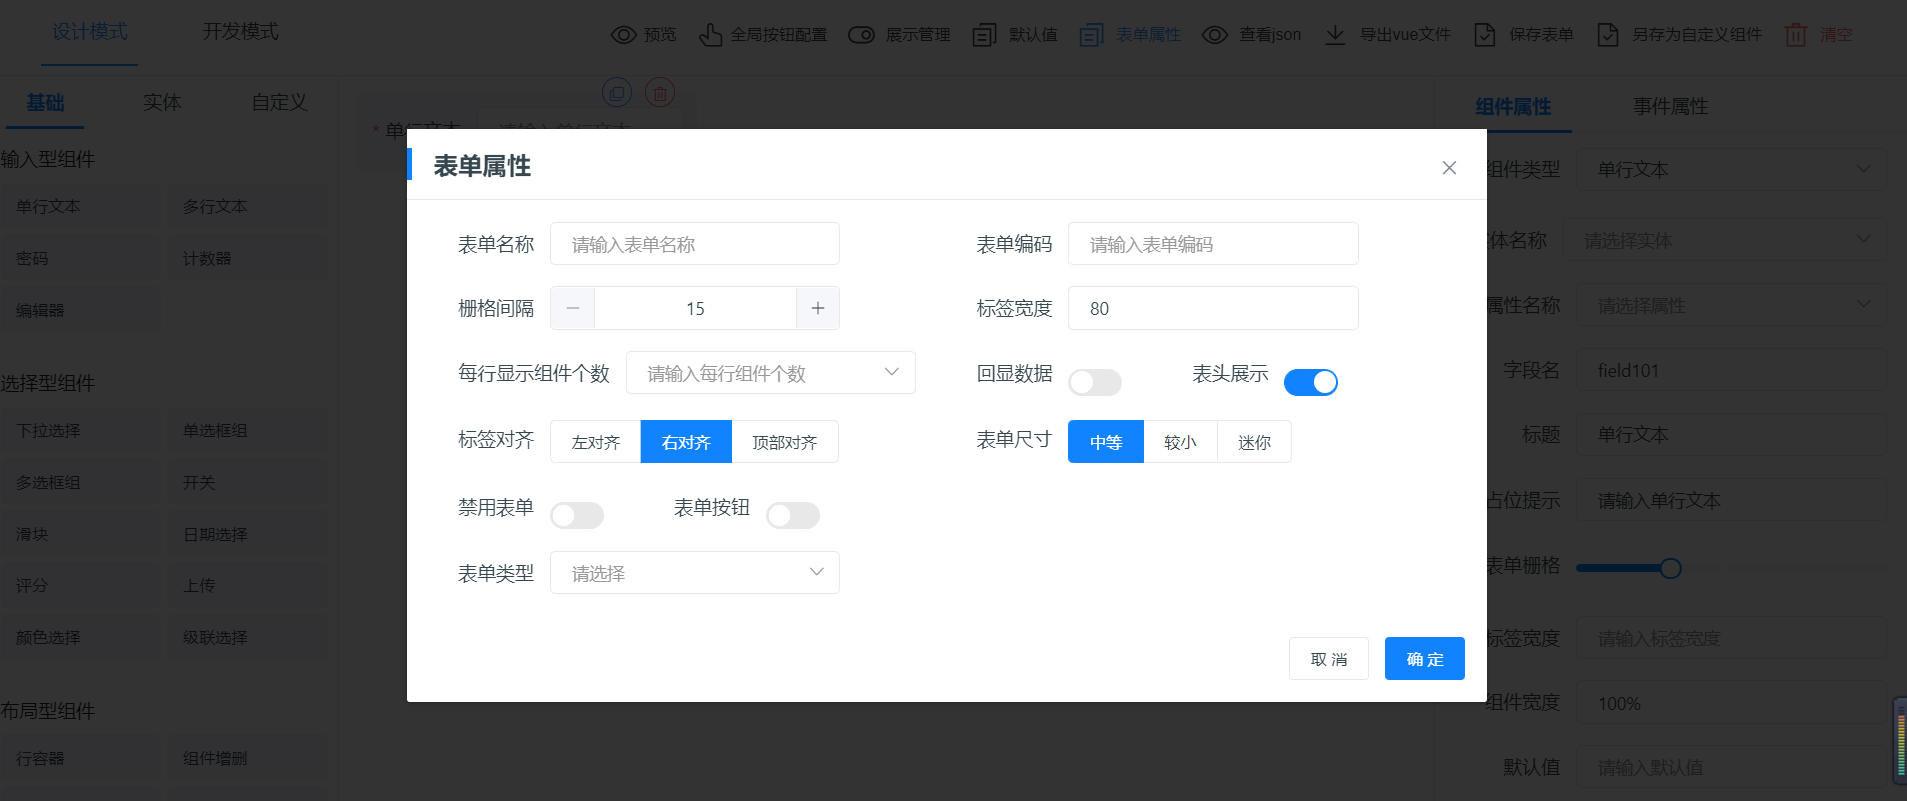This screenshot has height=801, width=1907.
Task: Select the 下拉选择 component
Action: click(80, 430)
